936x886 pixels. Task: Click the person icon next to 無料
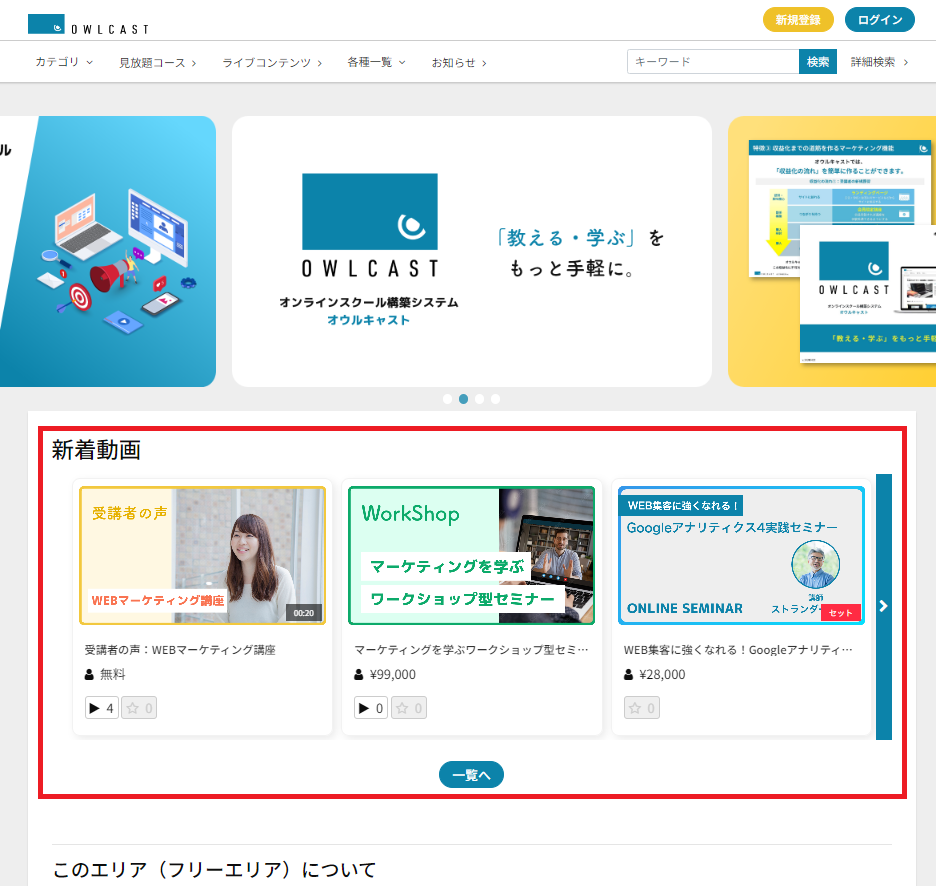tap(89, 675)
